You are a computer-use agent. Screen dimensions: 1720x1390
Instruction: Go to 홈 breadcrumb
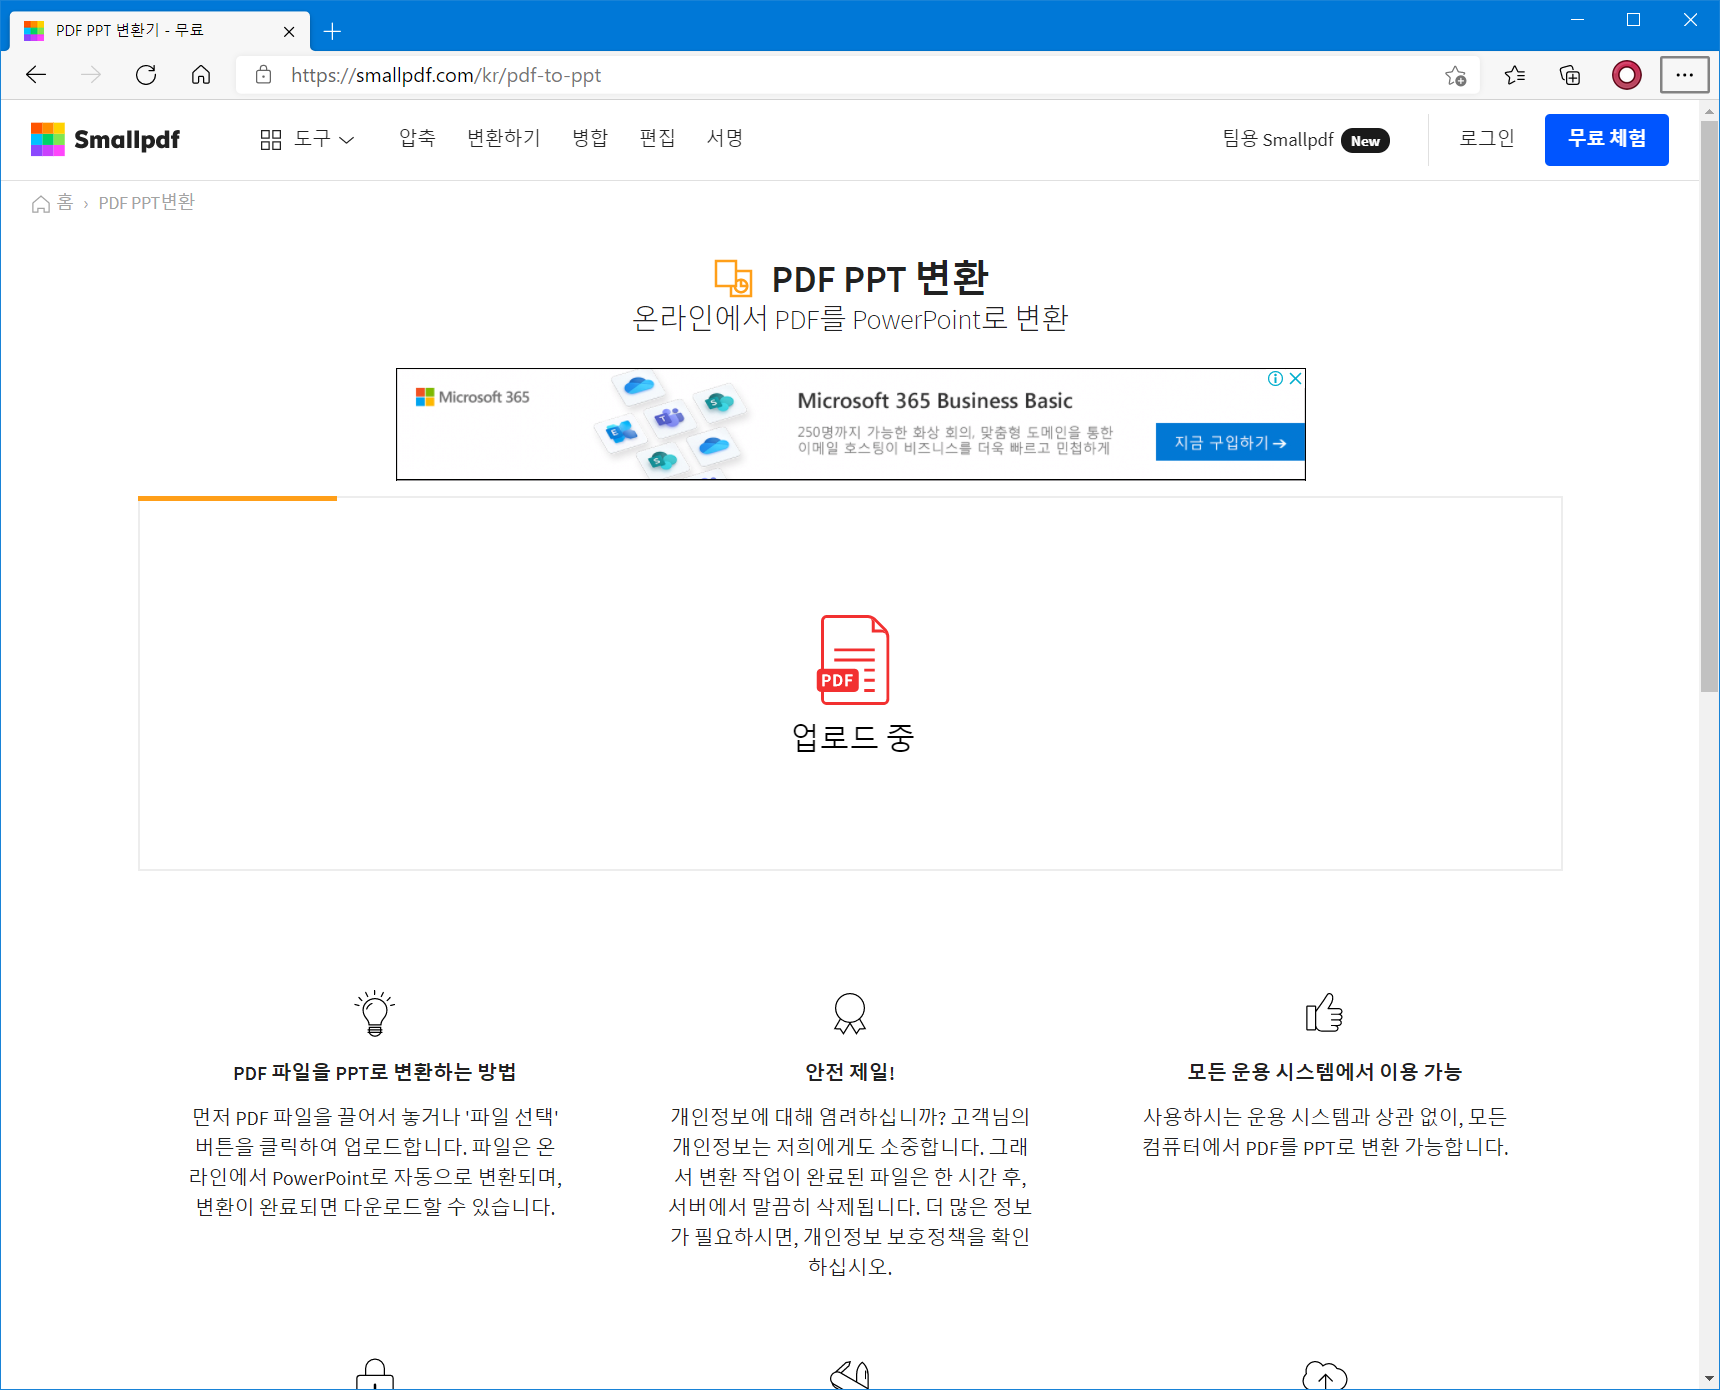point(53,203)
